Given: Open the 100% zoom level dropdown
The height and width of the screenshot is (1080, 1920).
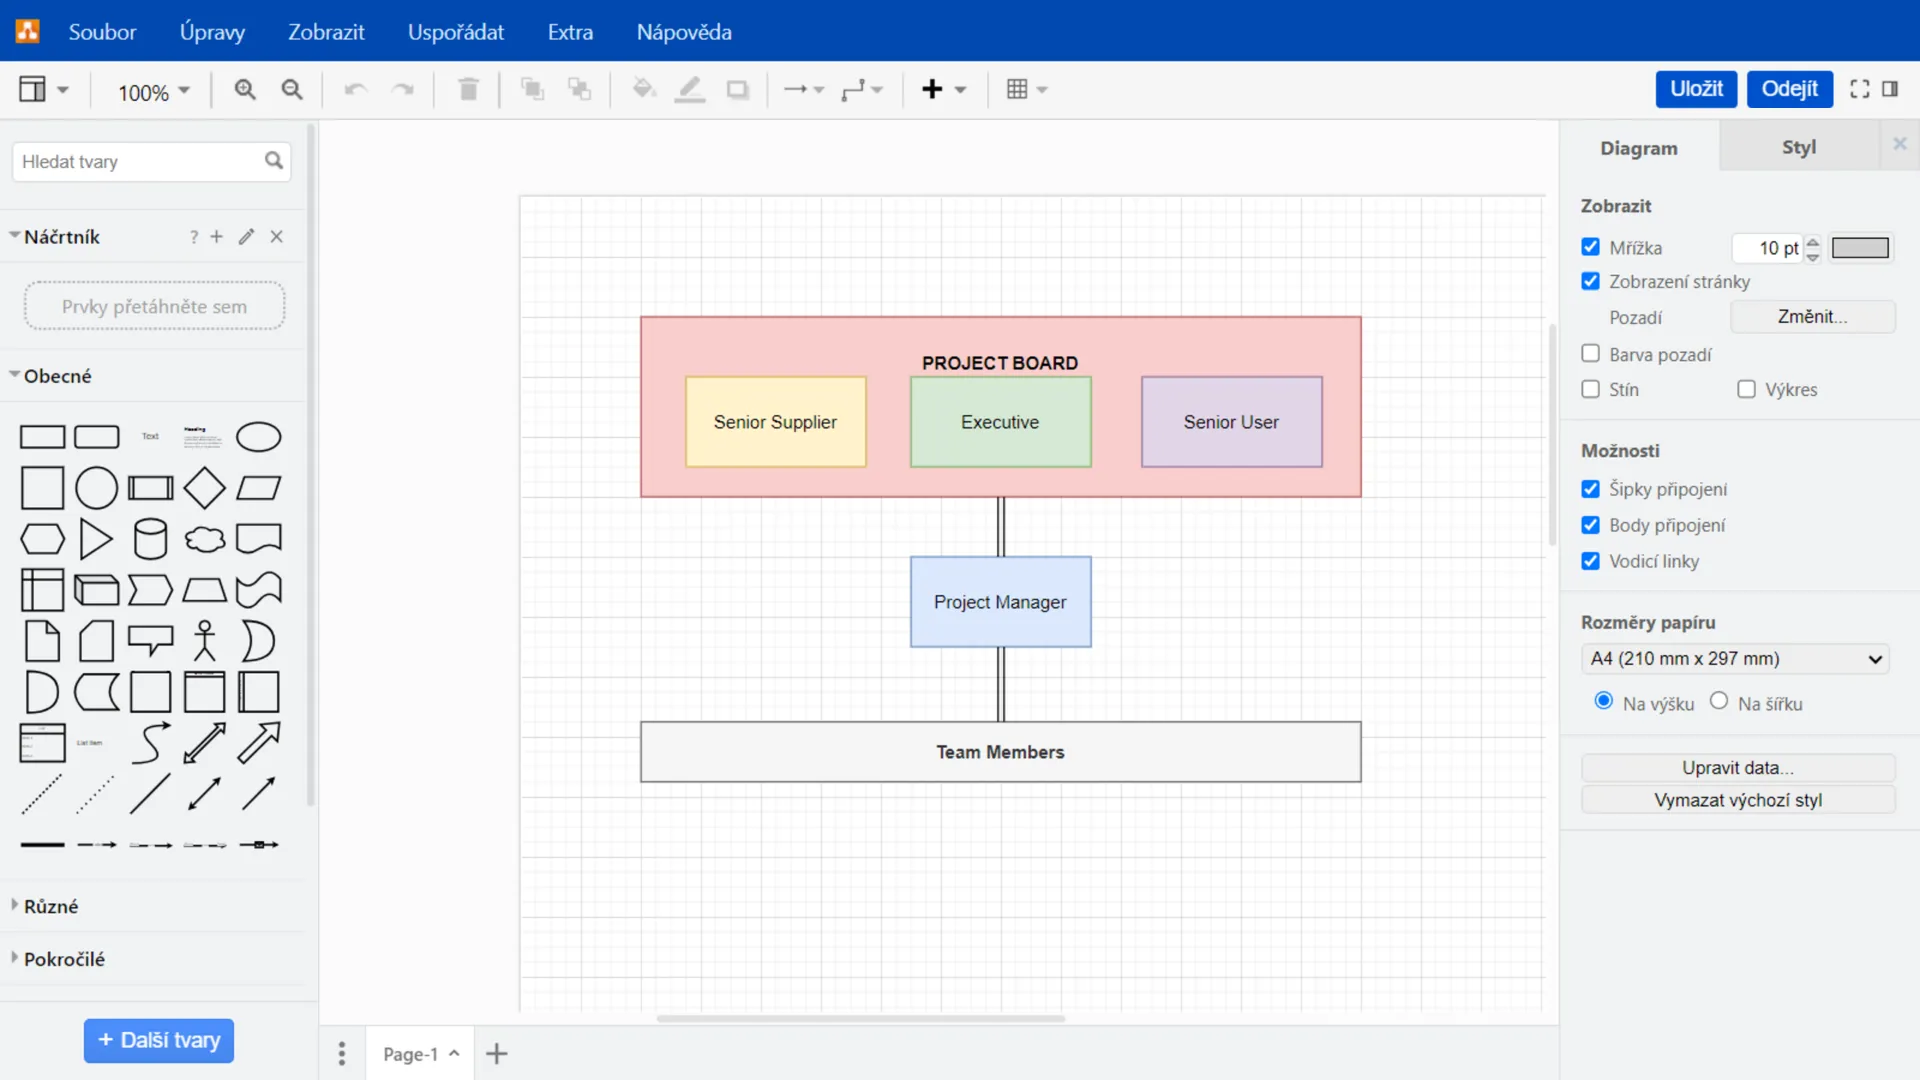Looking at the screenshot, I should click(153, 92).
